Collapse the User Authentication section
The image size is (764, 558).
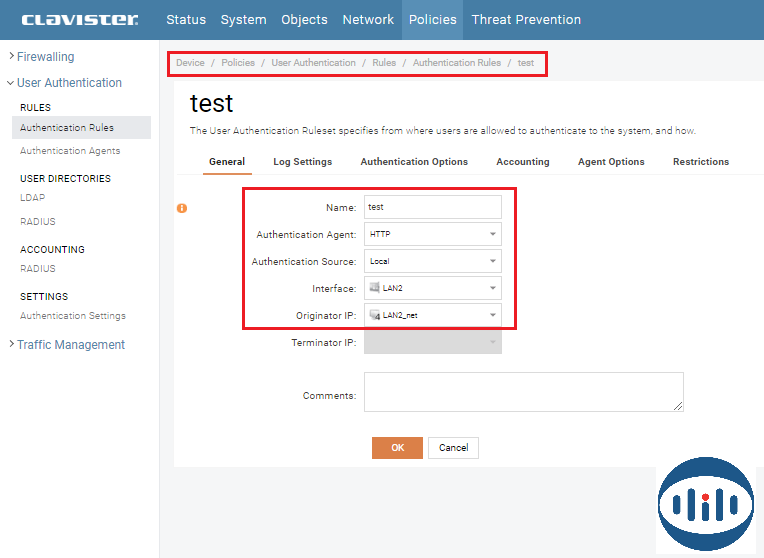[x=68, y=83]
